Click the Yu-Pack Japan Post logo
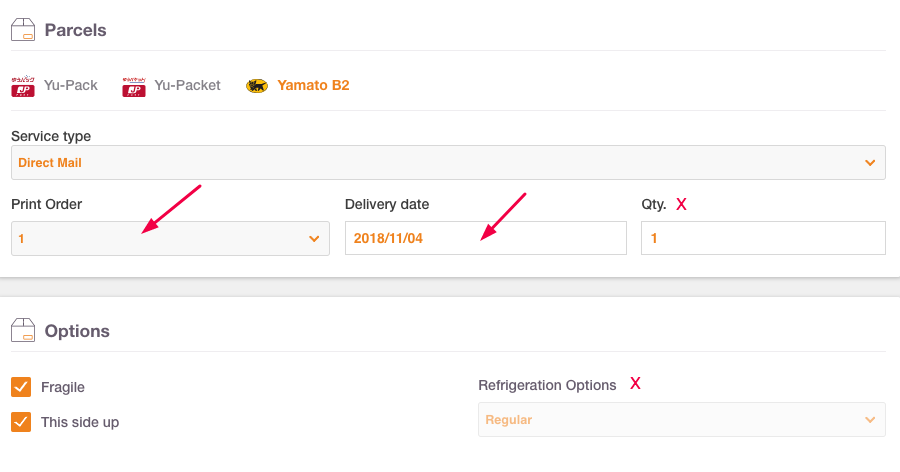Viewport: 900px width, 472px height. [x=23, y=86]
